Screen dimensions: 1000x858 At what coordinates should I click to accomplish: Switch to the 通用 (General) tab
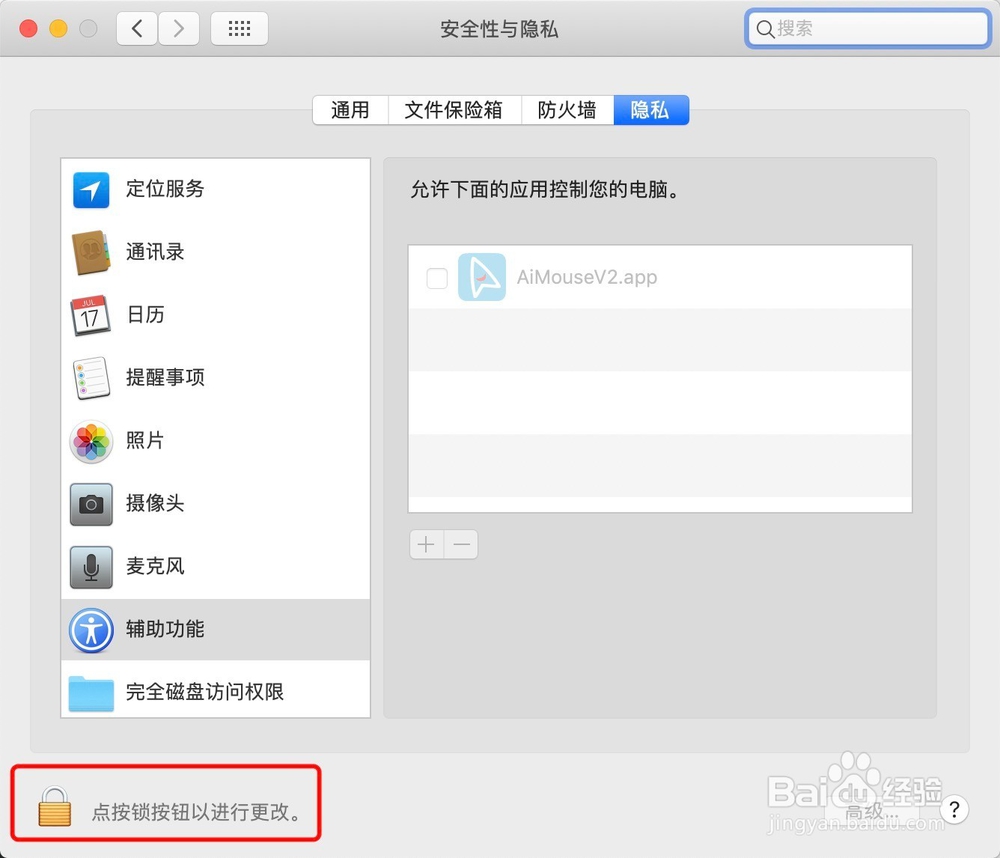349,110
